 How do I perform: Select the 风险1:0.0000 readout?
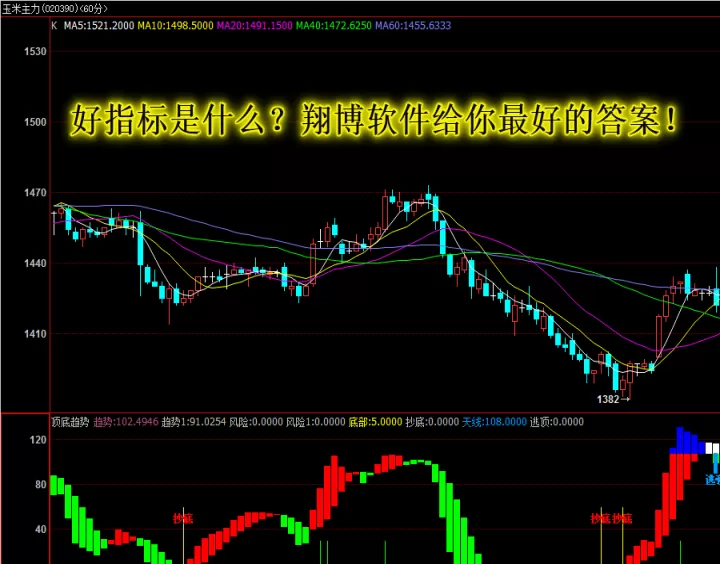pyautogui.click(x=315, y=422)
